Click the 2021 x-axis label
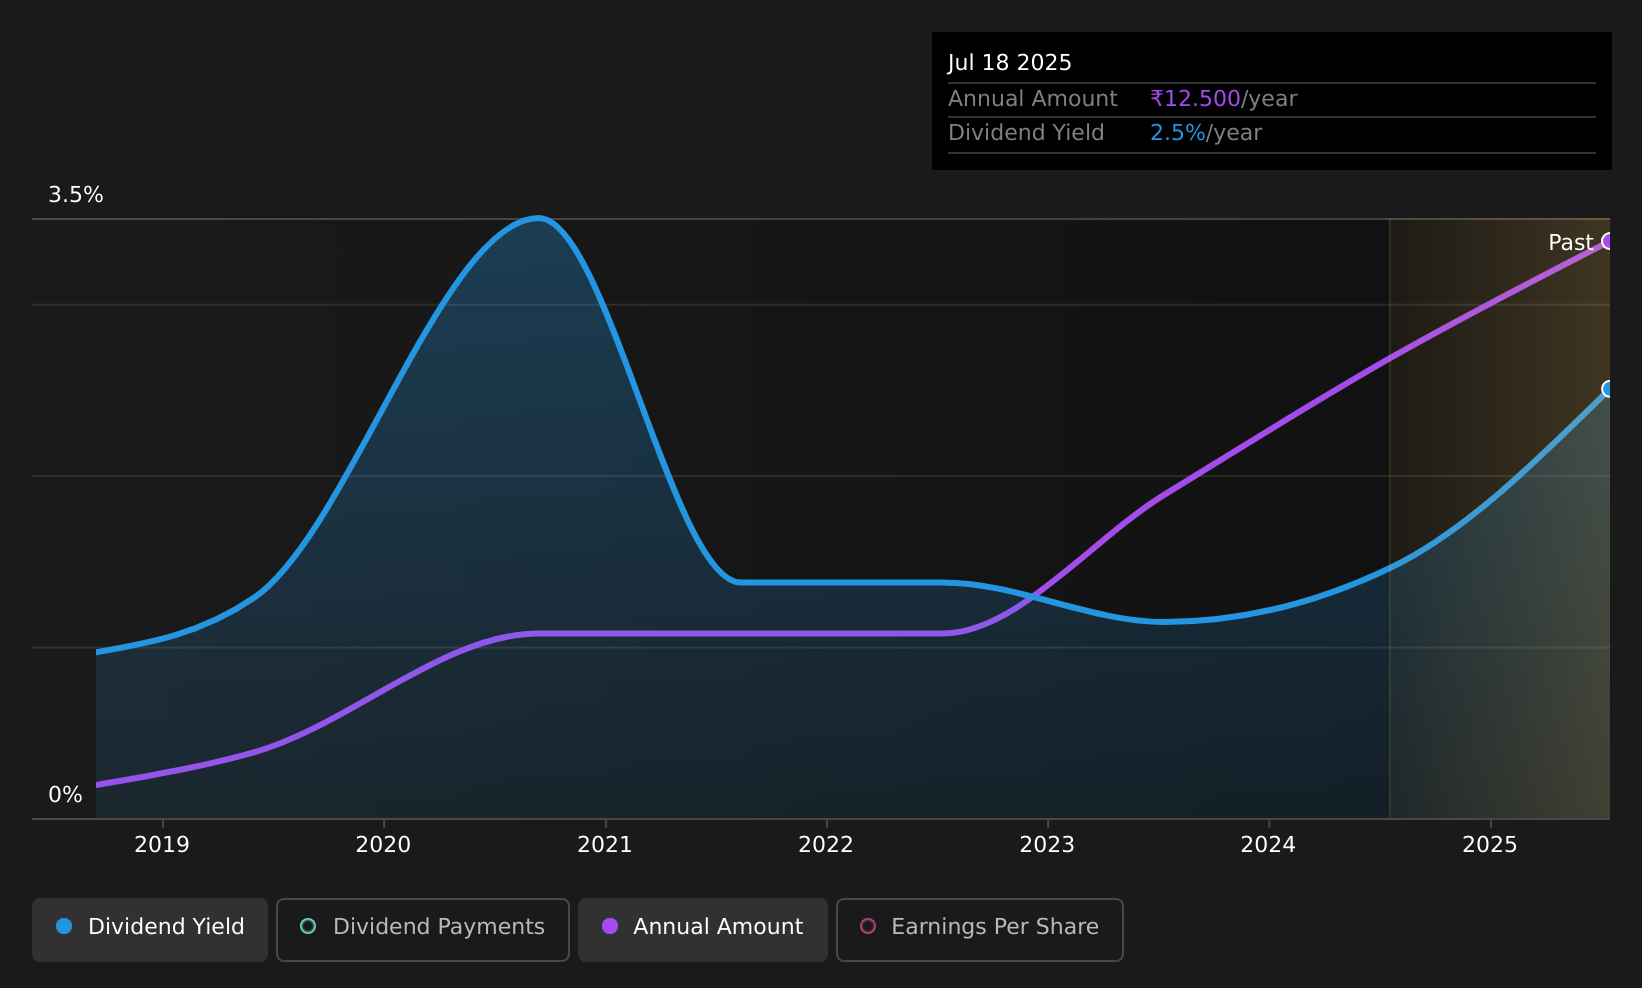This screenshot has height=988, width=1642. (x=605, y=845)
